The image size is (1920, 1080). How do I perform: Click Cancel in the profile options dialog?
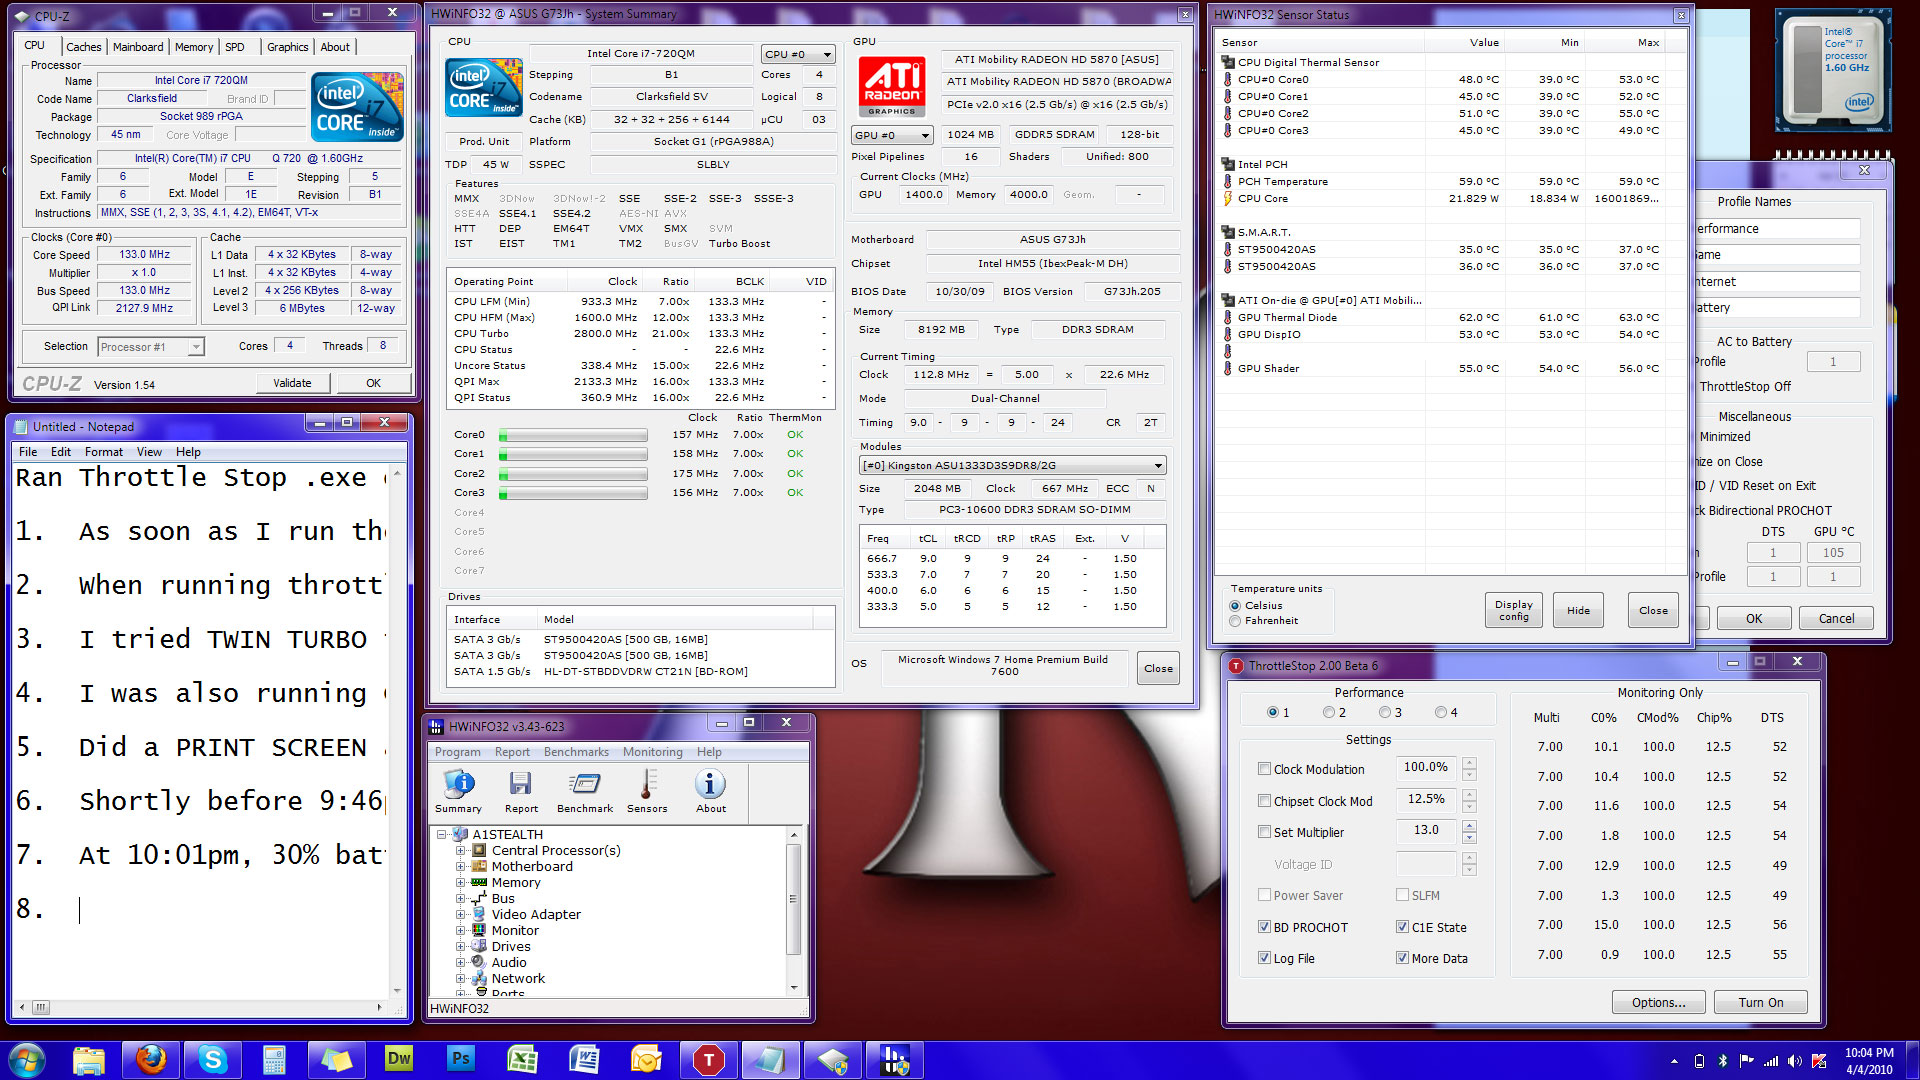coord(1836,618)
